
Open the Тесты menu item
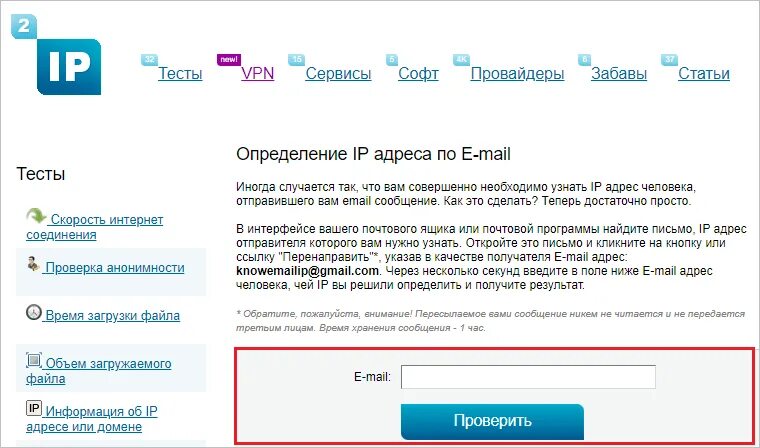point(180,74)
